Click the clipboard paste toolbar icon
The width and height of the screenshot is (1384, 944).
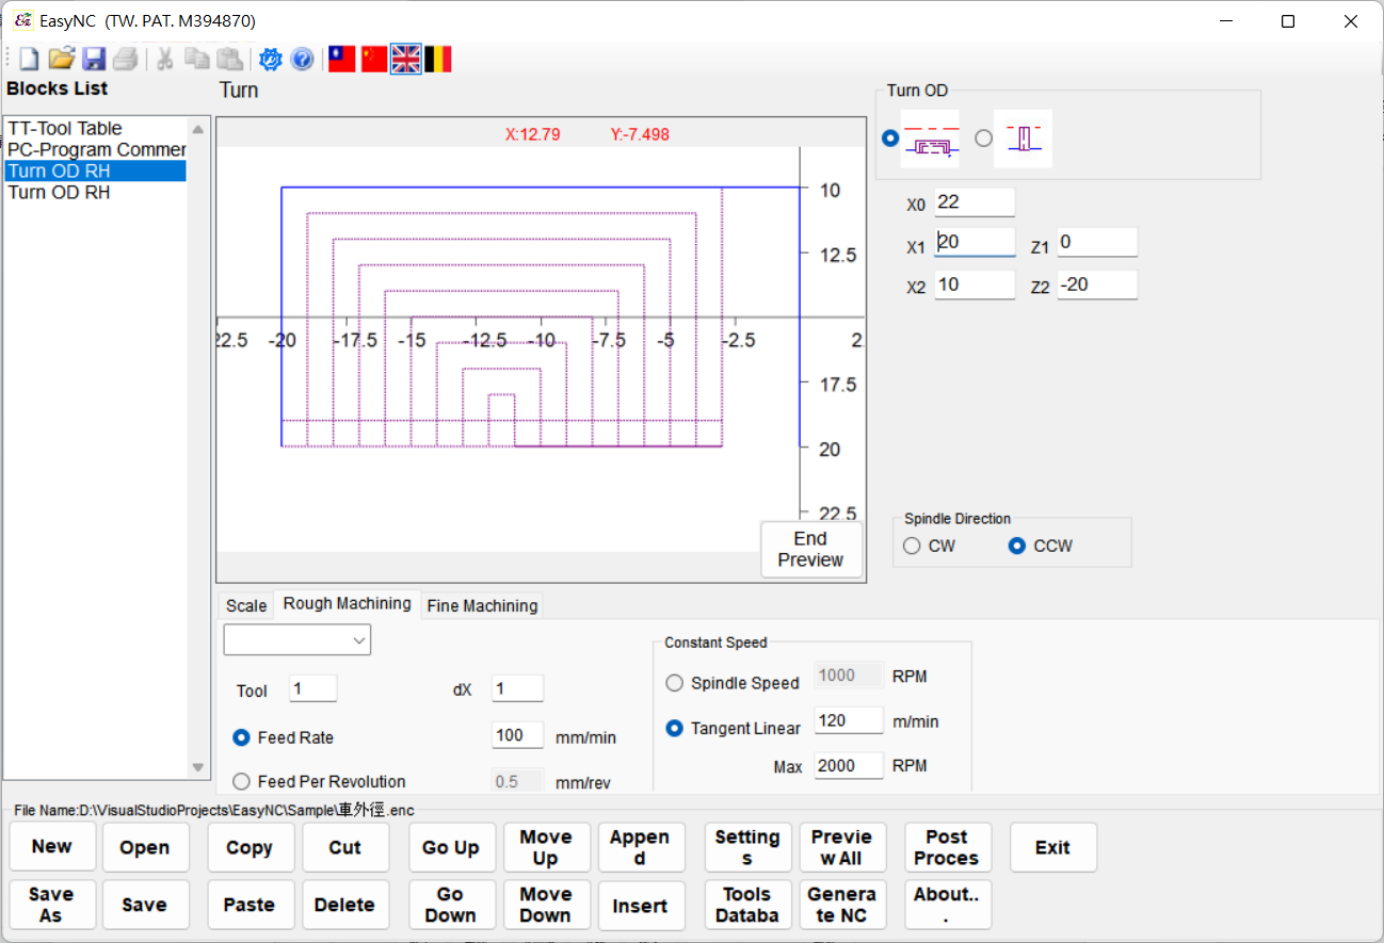point(230,59)
